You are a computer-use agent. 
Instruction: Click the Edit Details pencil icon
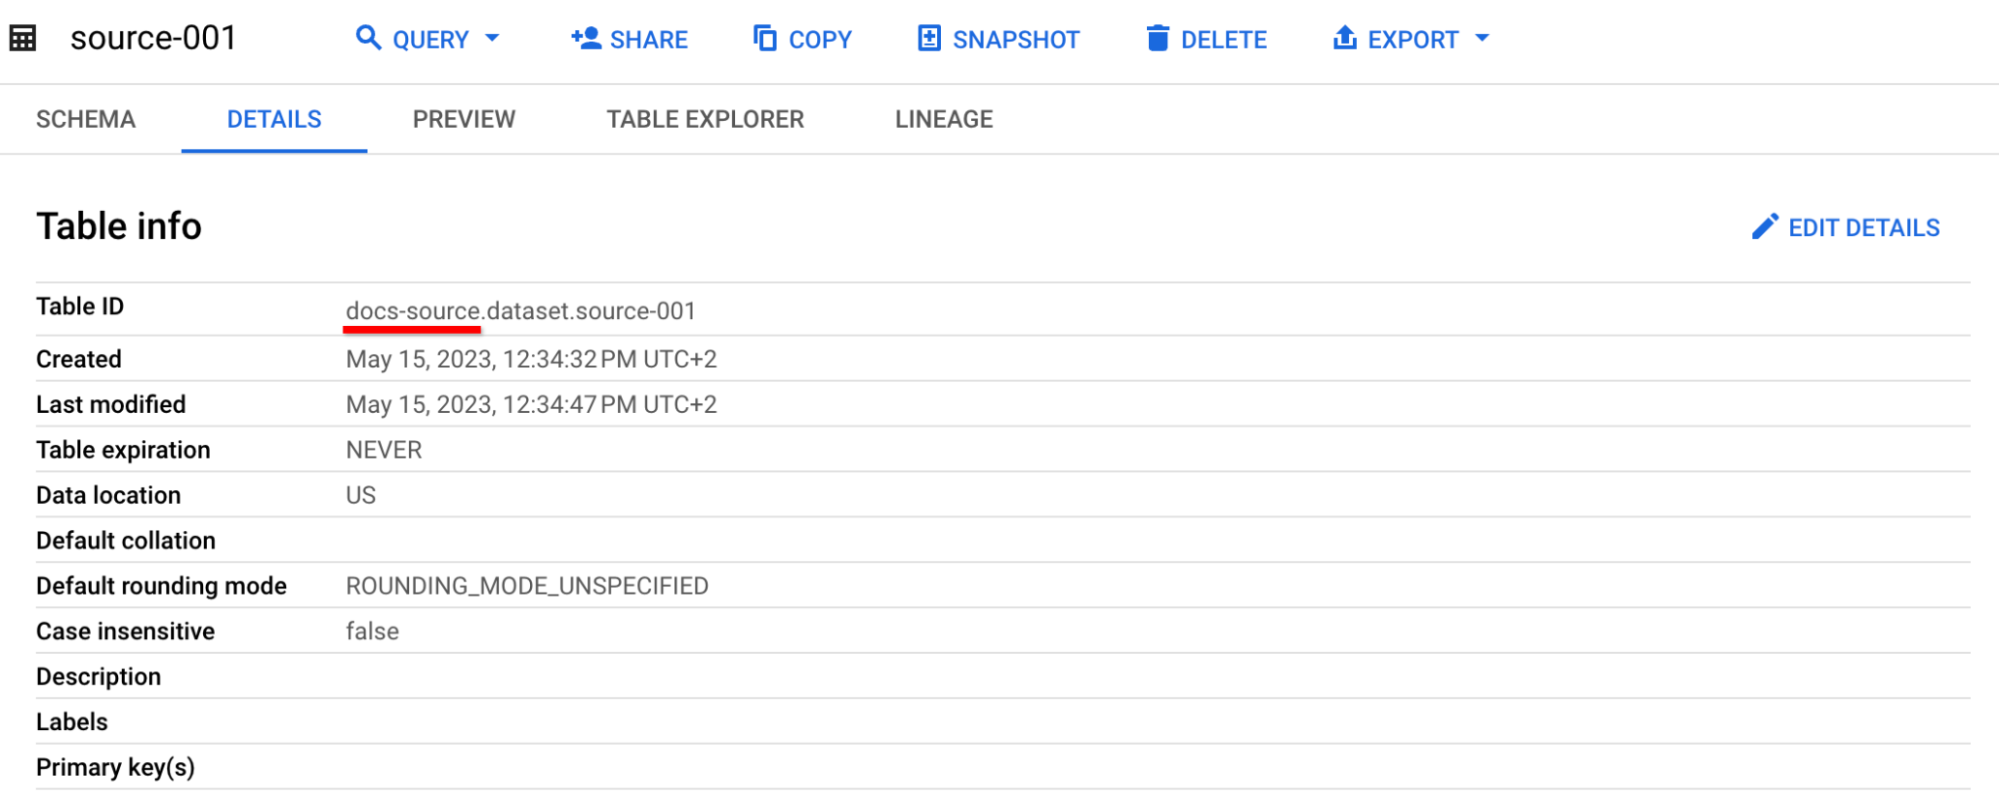(1765, 226)
